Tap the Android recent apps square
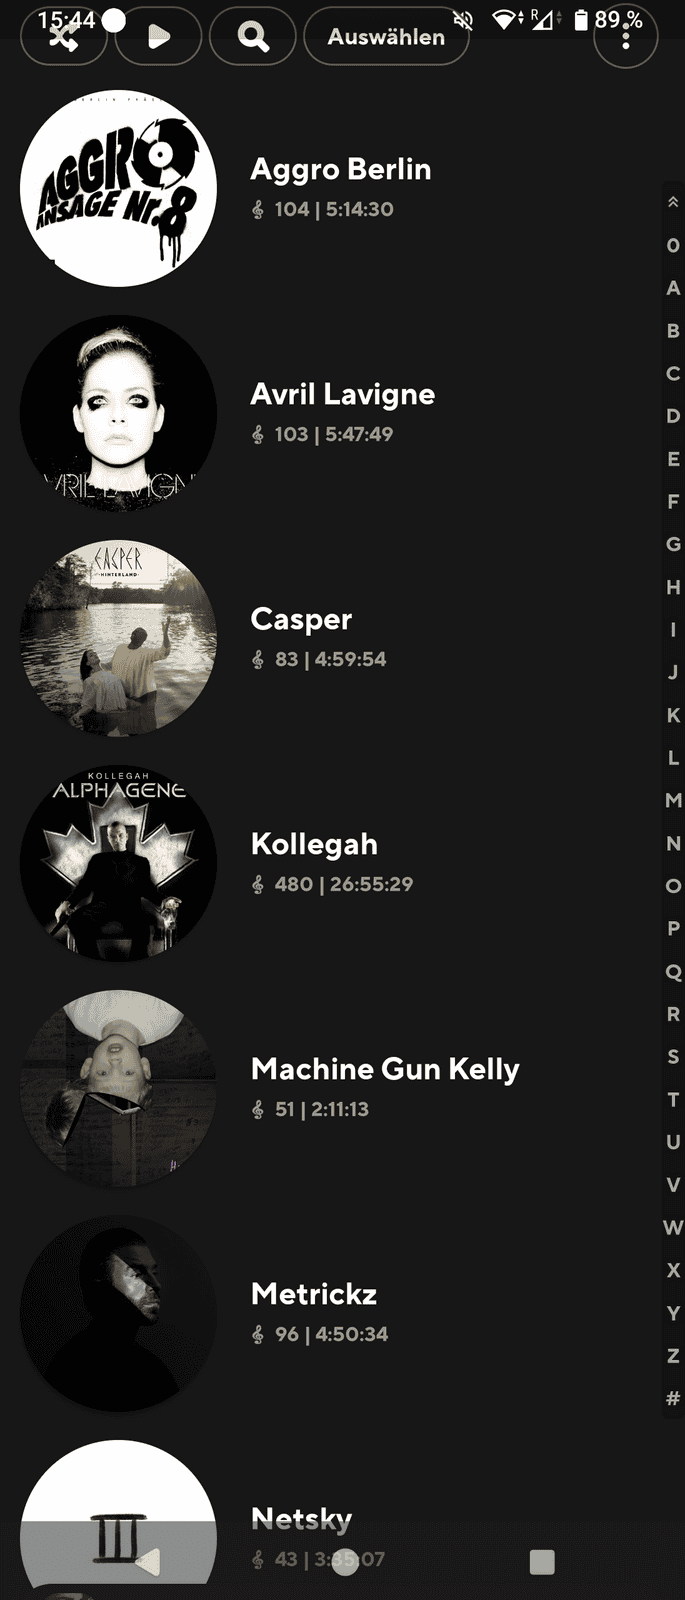 coord(542,1562)
